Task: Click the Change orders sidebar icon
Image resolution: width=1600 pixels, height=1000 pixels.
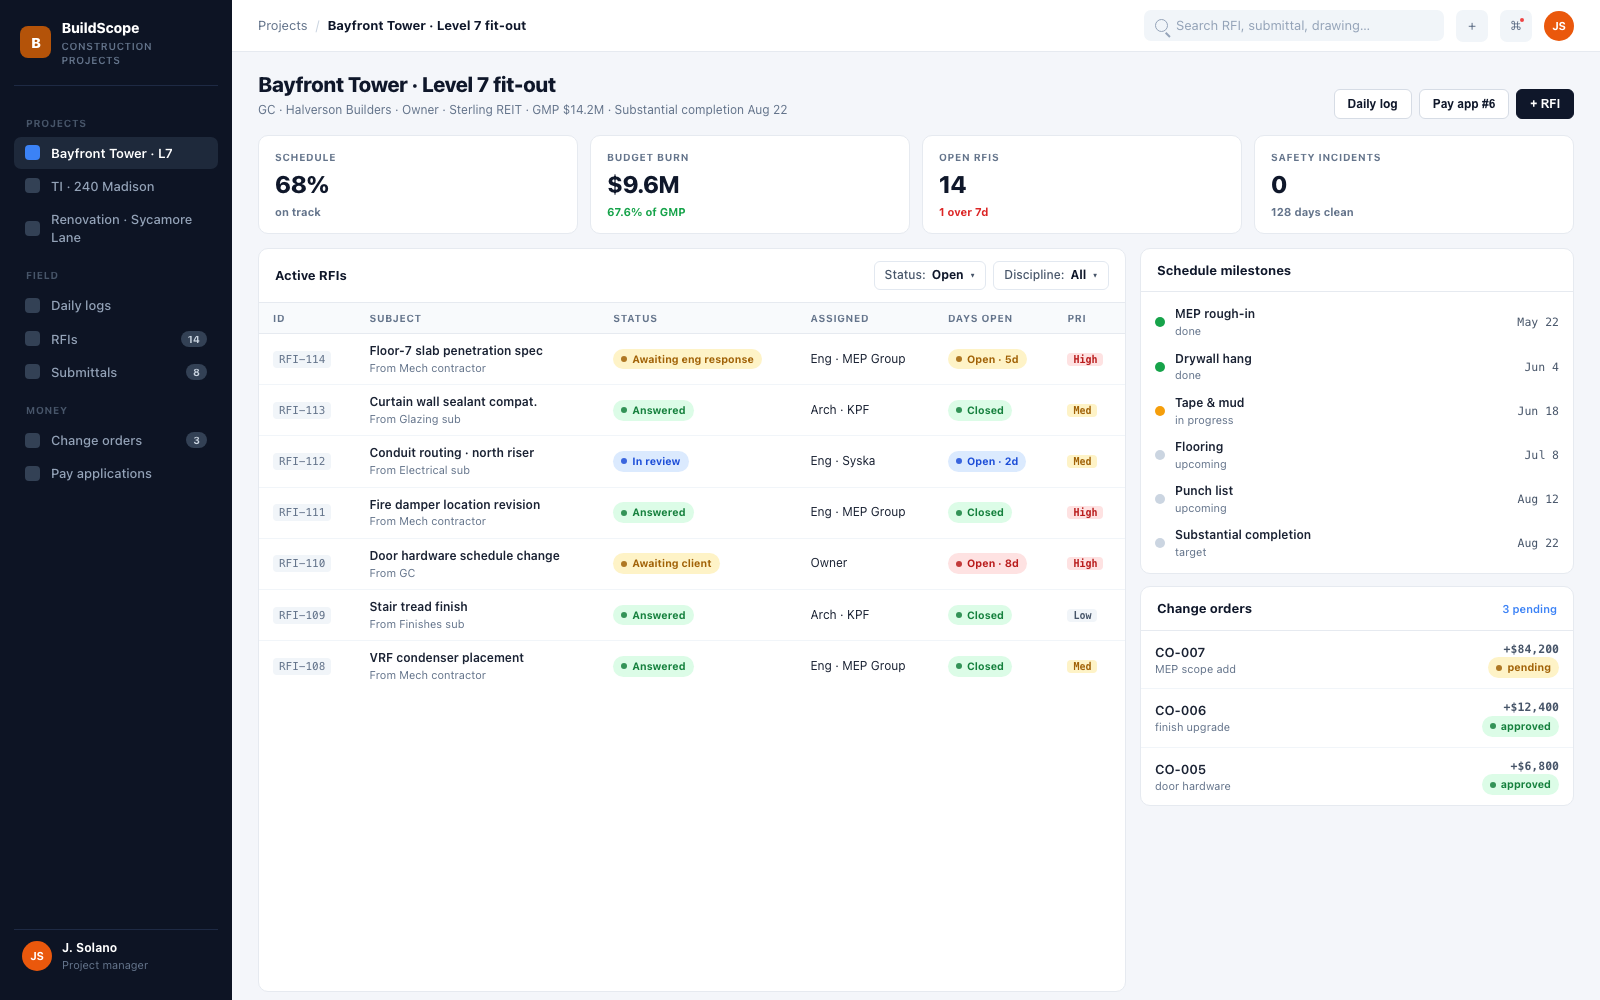Action: [x=33, y=440]
